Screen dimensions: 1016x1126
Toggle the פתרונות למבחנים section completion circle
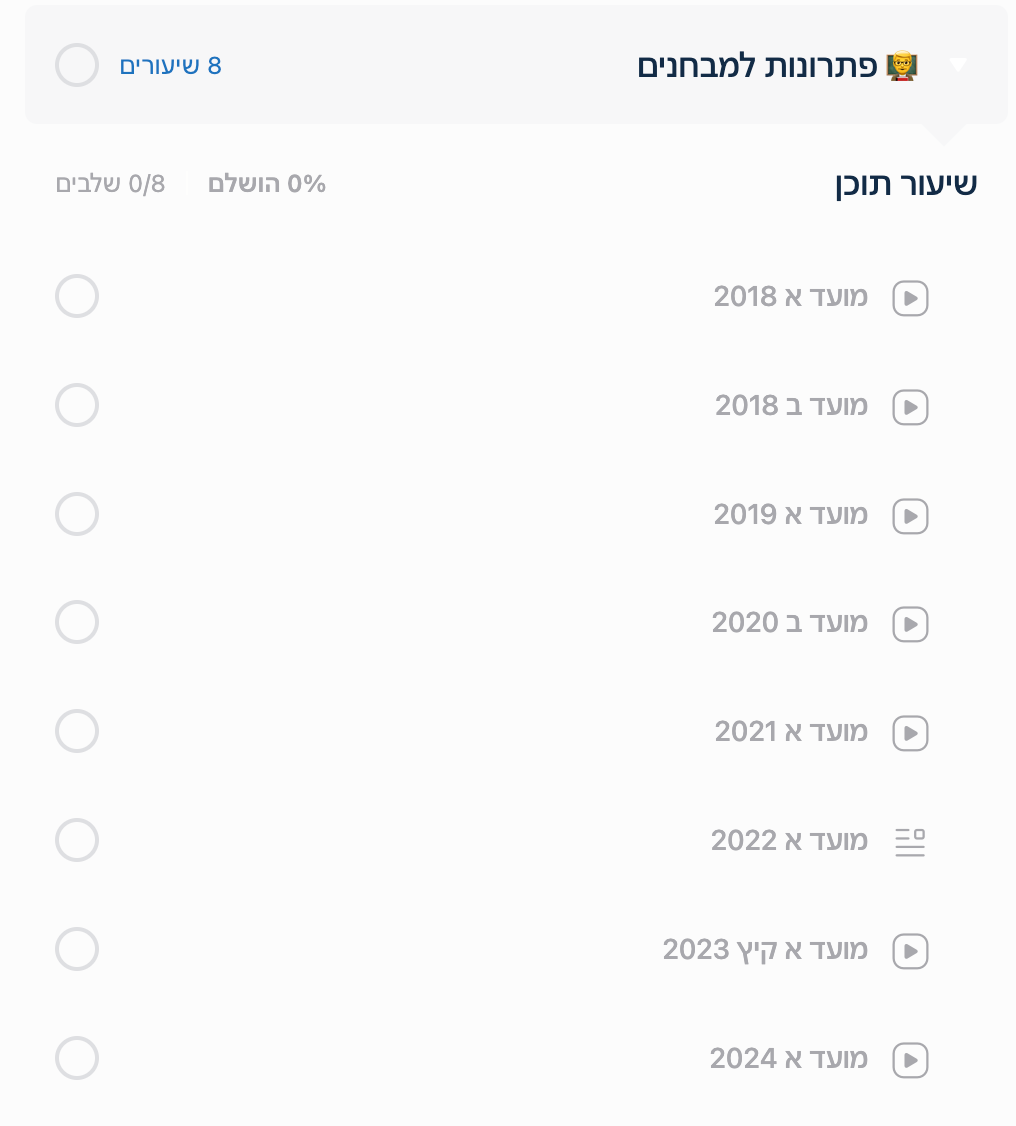[77, 66]
